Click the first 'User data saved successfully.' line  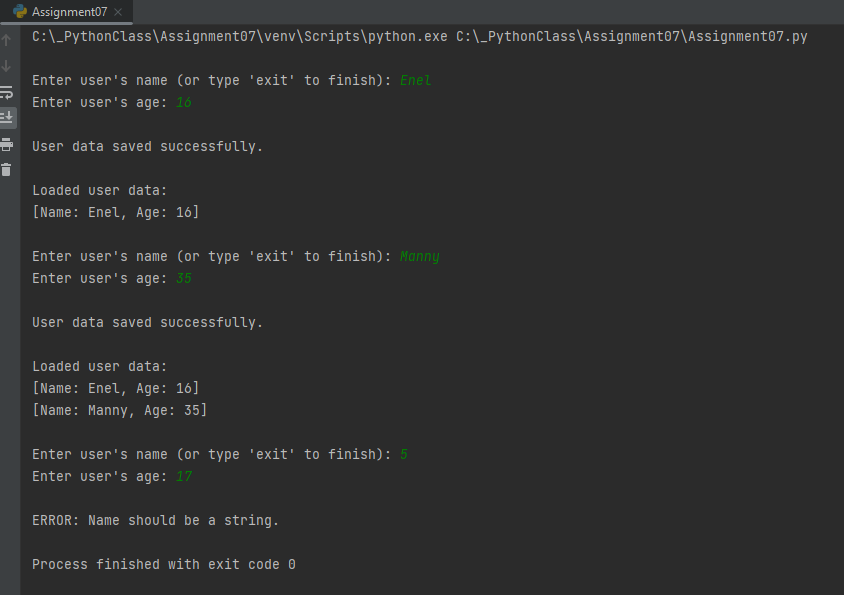tap(147, 146)
